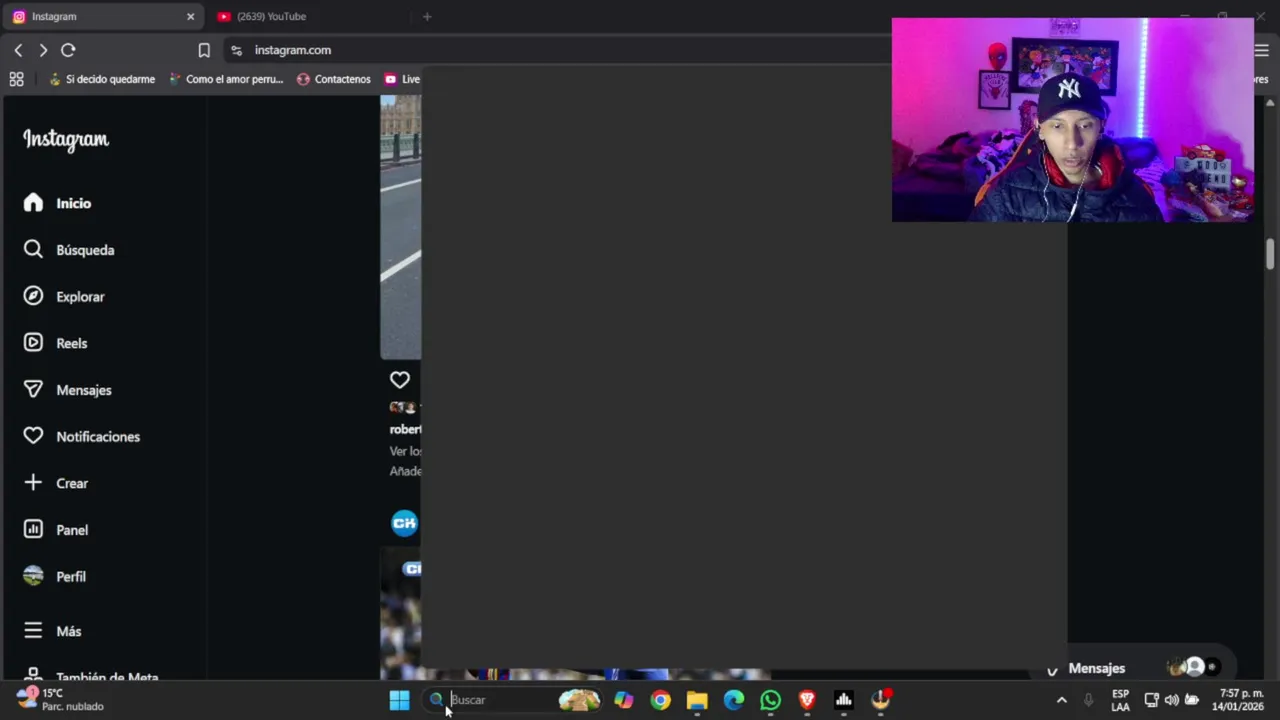Open the browser hamburger menu
Image resolution: width=1280 pixels, height=720 pixels.
click(1262, 50)
